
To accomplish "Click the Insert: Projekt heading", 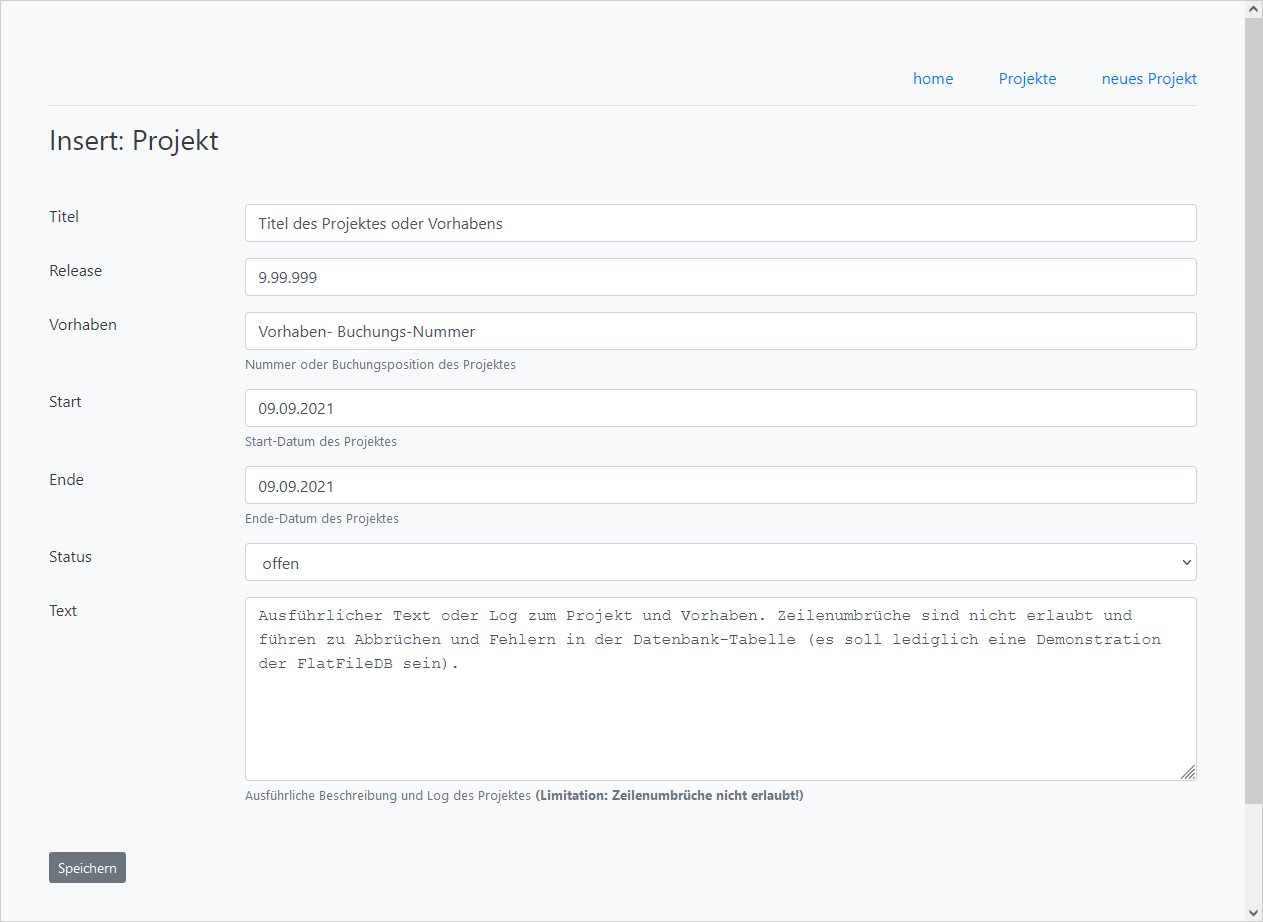I will (133, 140).
